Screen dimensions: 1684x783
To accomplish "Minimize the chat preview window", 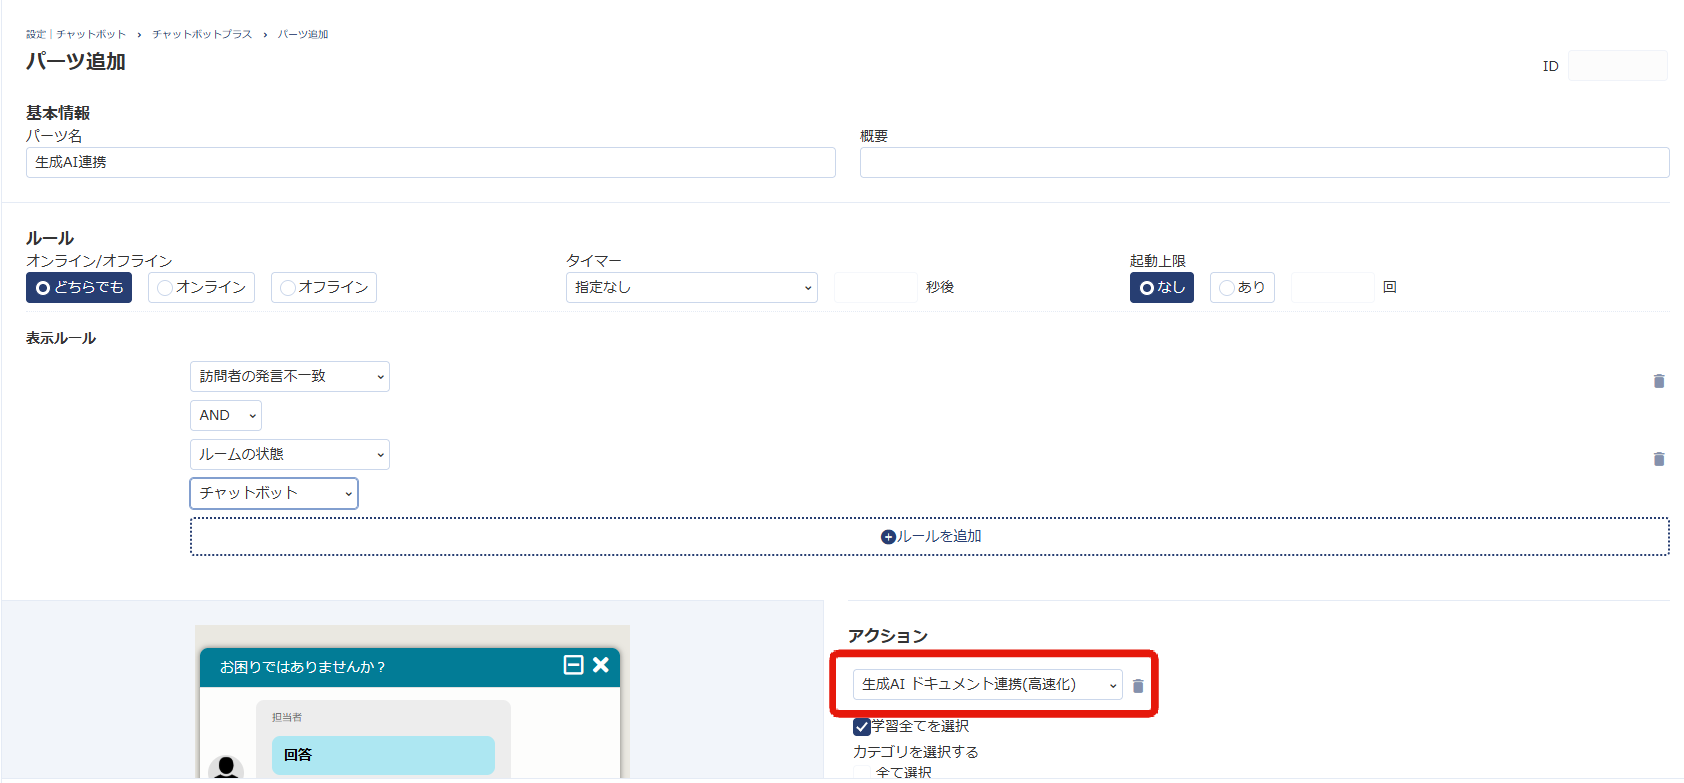I will pos(573,665).
